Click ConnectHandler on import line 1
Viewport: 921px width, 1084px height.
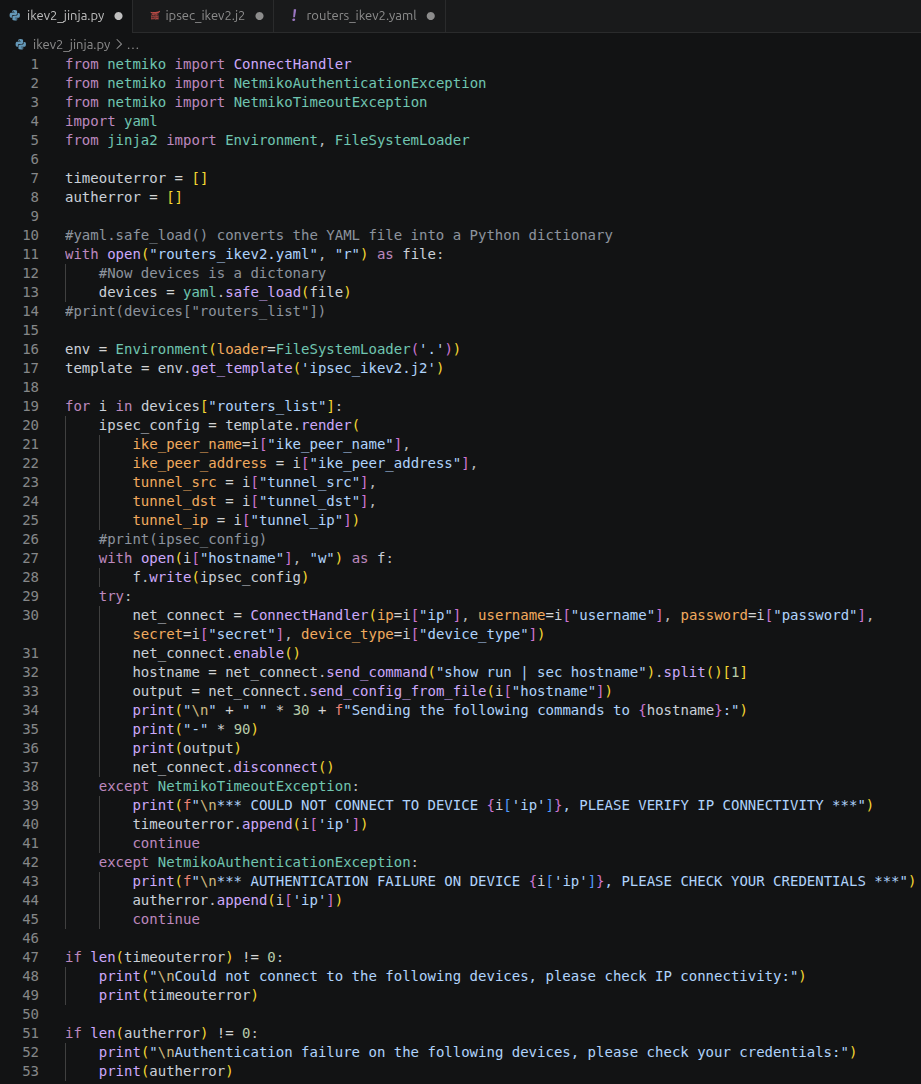(x=292, y=64)
